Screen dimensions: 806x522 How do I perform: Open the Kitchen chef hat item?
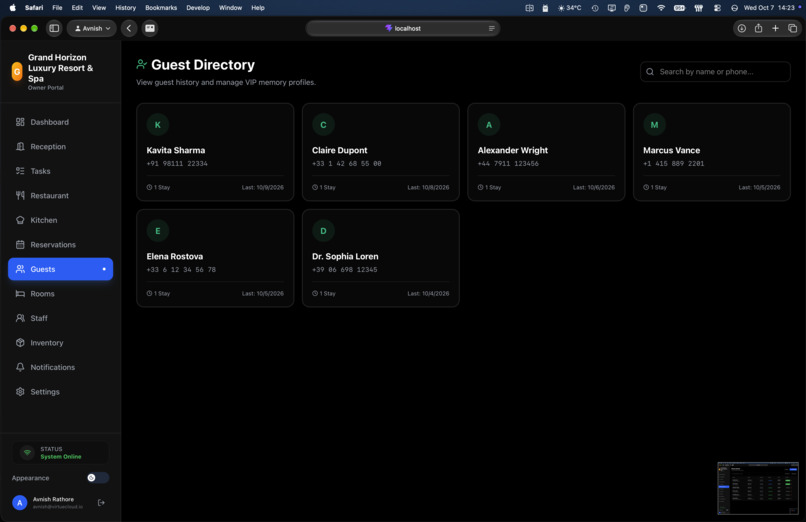[61, 220]
